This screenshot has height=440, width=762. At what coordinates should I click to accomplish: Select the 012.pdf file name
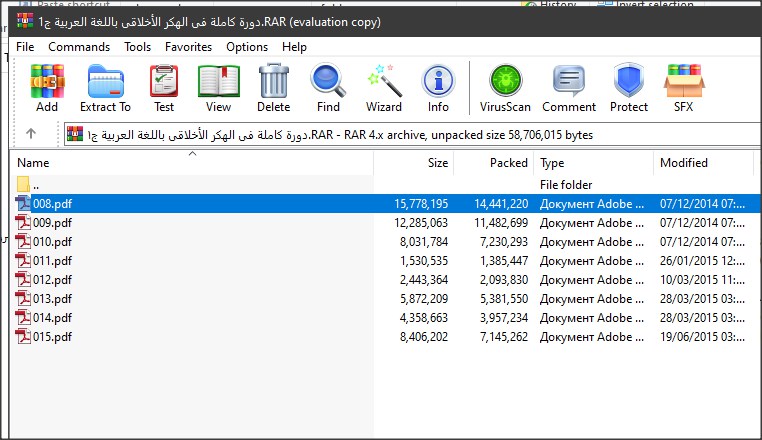pyautogui.click(x=52, y=280)
